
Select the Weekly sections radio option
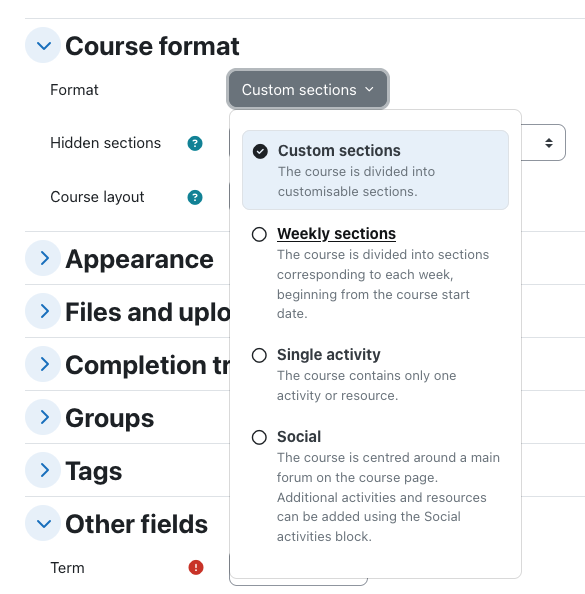[259, 234]
